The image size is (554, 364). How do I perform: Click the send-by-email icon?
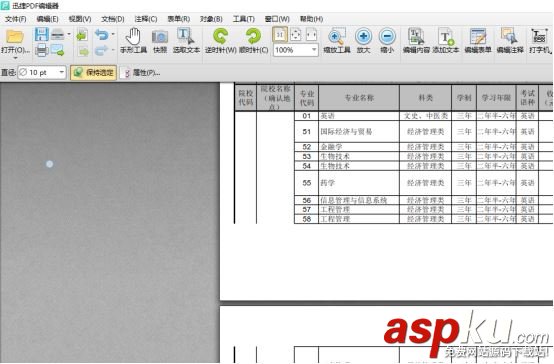58,50
